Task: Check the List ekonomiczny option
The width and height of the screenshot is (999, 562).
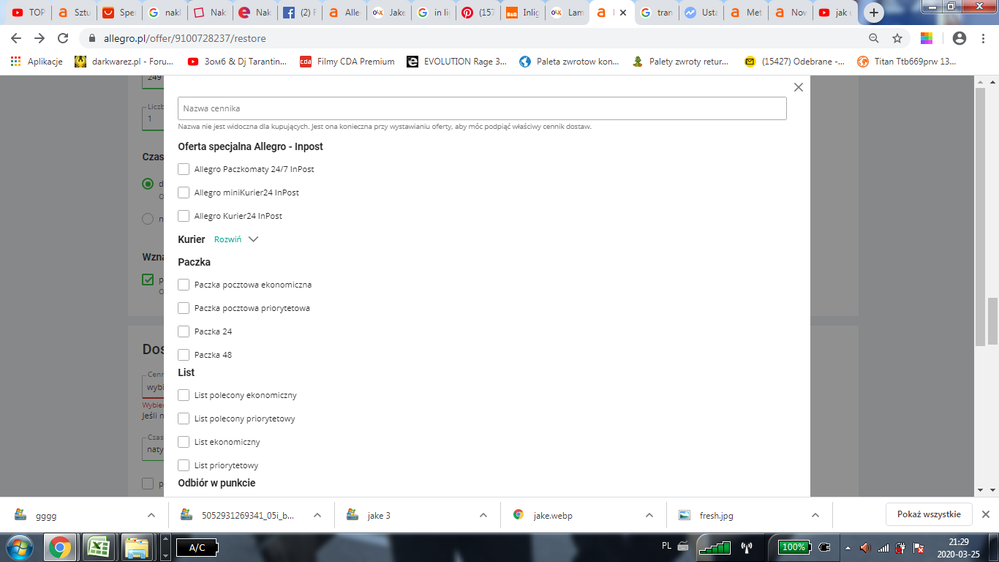Action: (183, 442)
